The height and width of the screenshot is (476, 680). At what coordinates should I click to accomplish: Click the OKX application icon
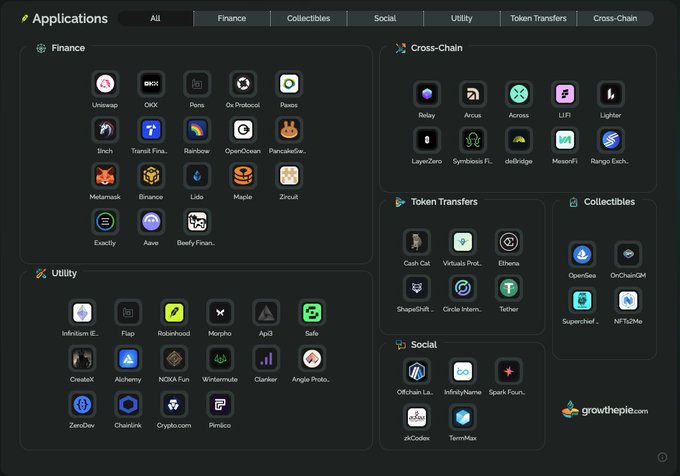point(151,84)
